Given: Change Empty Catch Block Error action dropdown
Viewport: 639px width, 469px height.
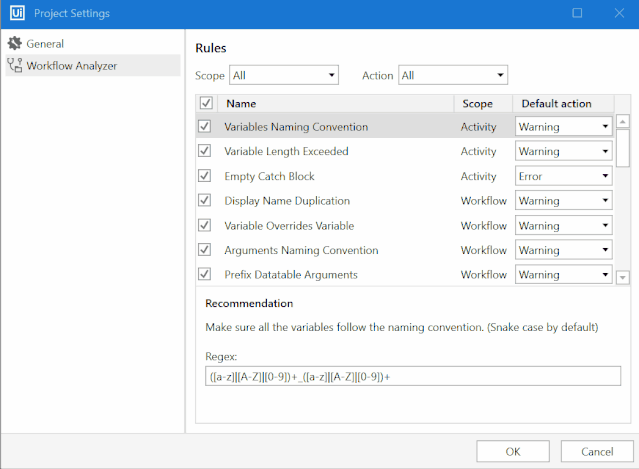Looking at the screenshot, I should [x=564, y=176].
